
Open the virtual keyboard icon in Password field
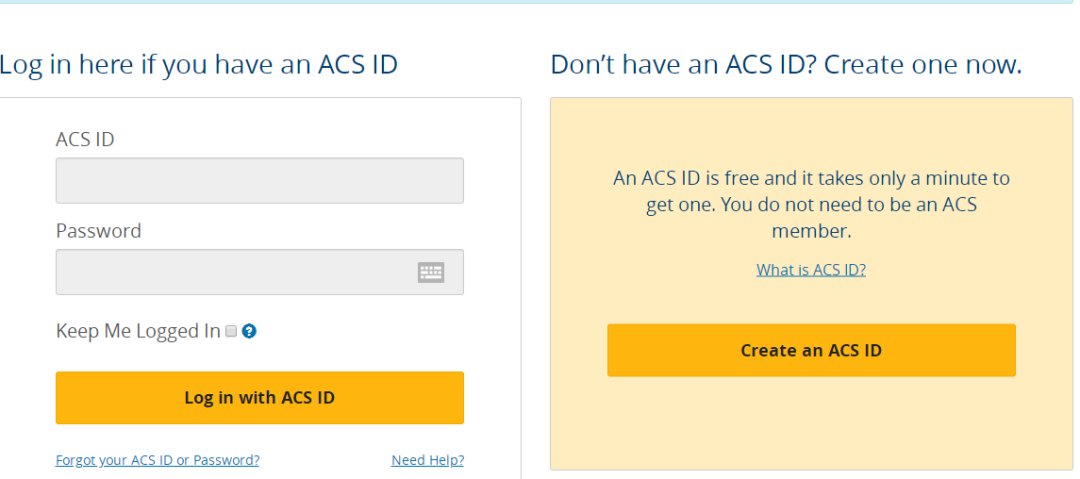pos(431,272)
